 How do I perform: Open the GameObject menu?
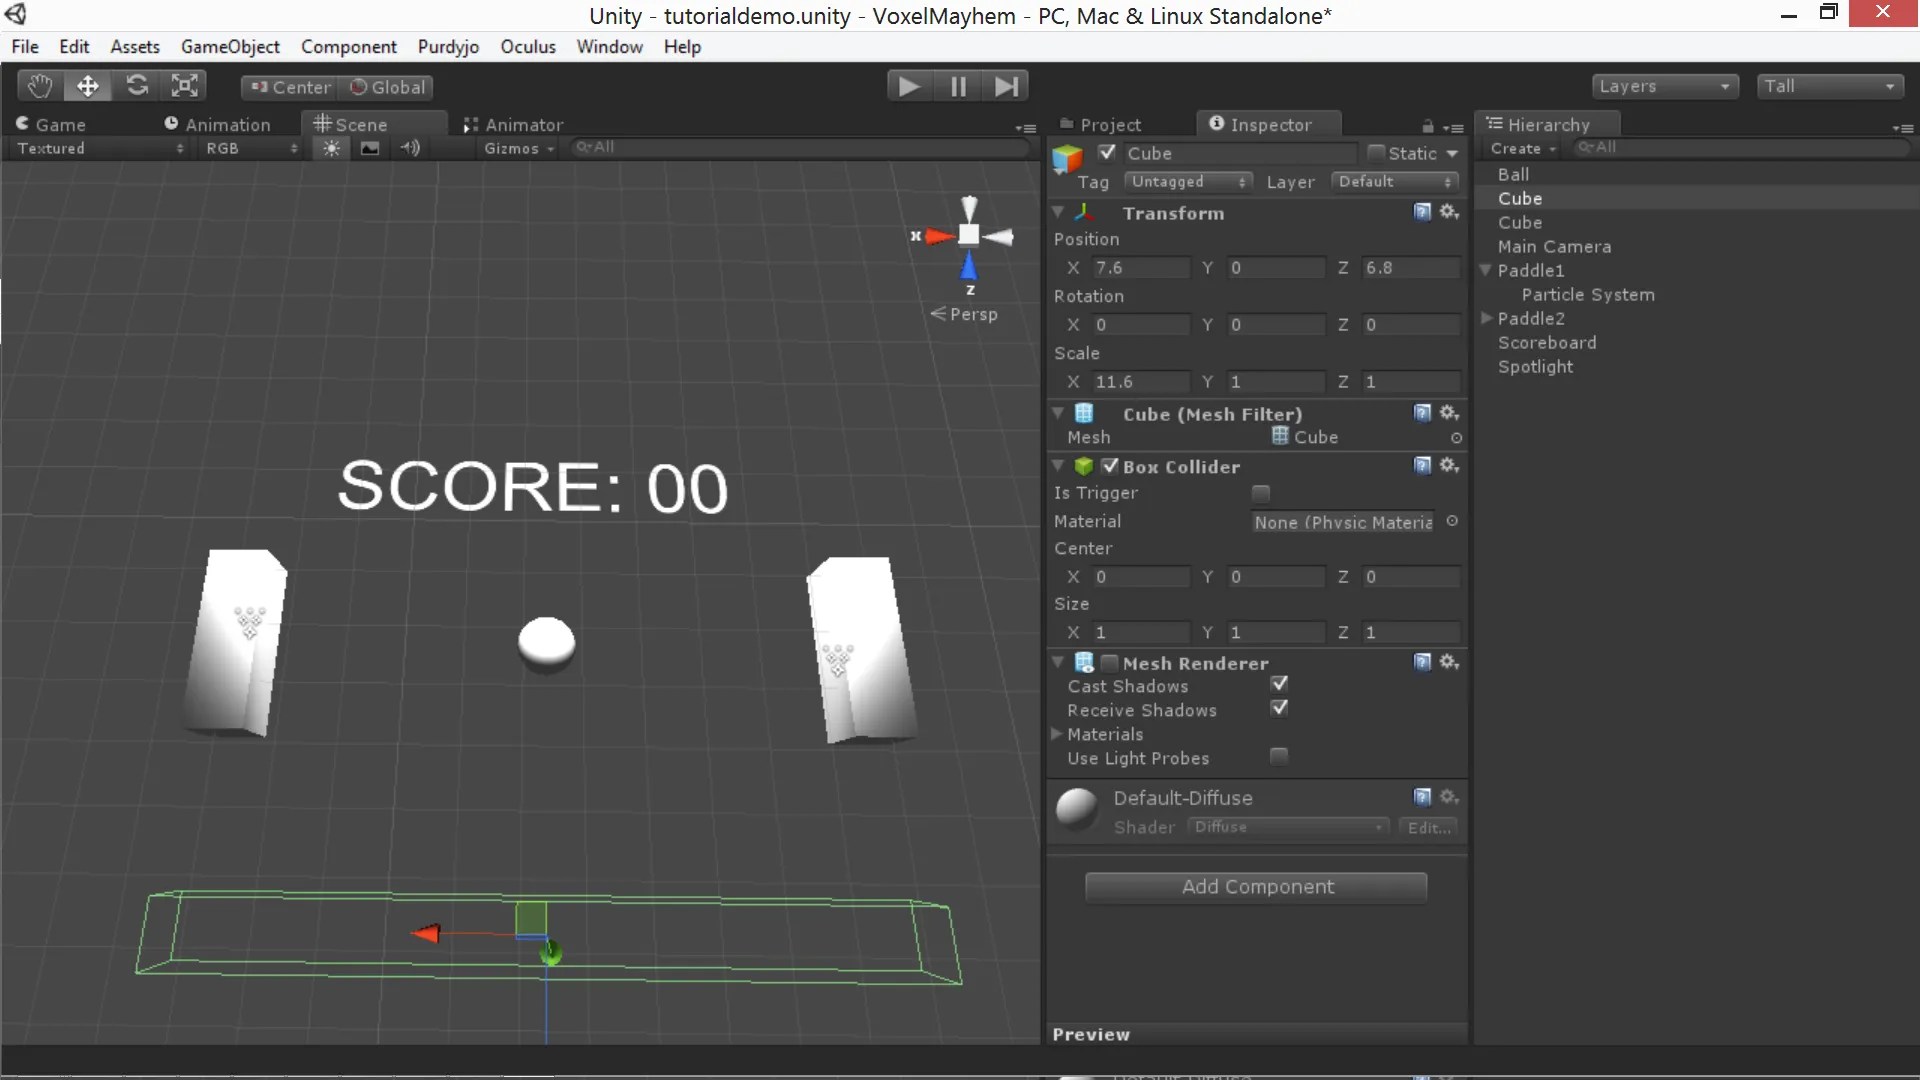click(230, 46)
